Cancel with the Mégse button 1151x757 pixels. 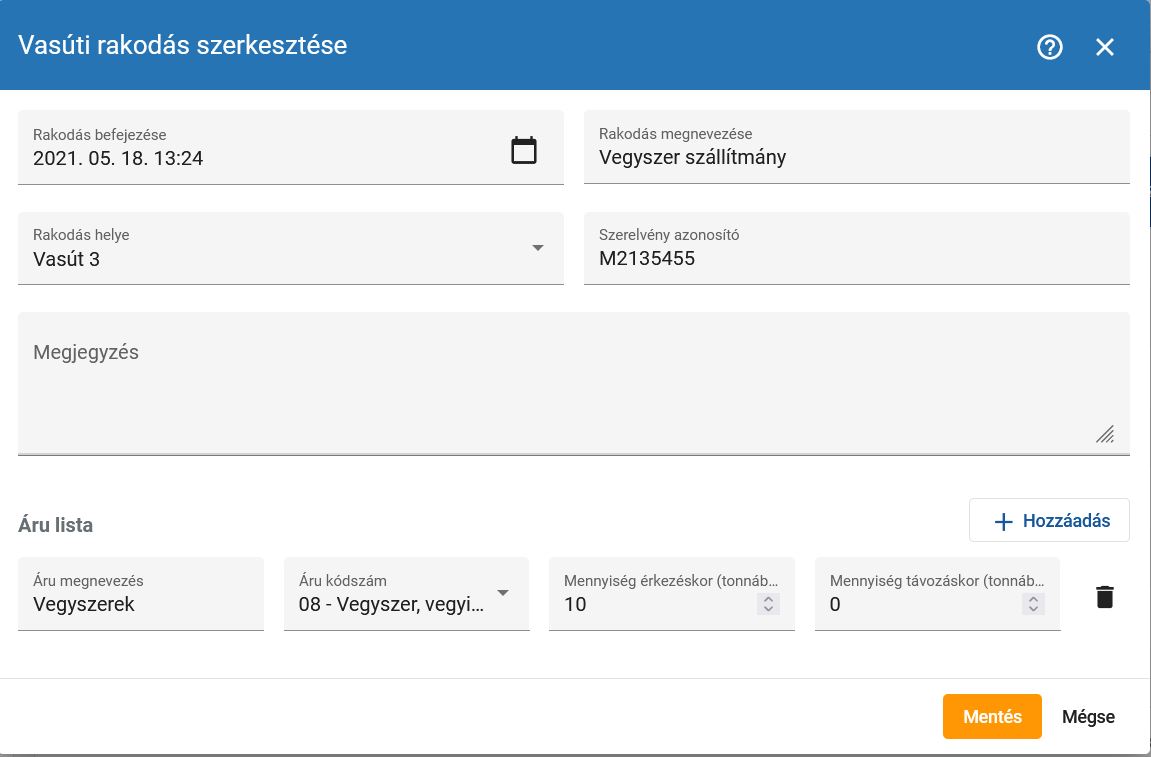coord(1088,716)
